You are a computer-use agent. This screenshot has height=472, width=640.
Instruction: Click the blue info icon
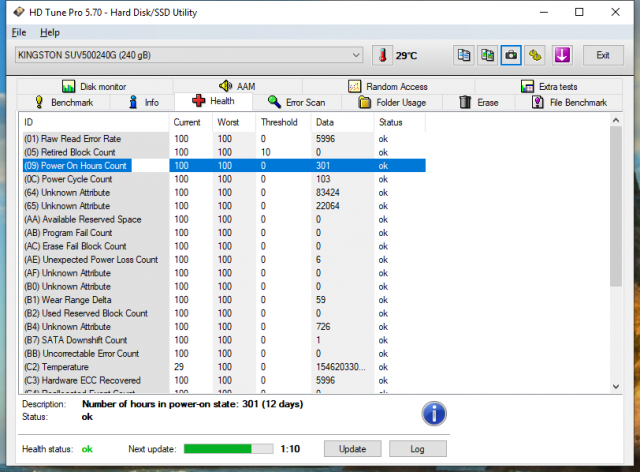click(433, 413)
